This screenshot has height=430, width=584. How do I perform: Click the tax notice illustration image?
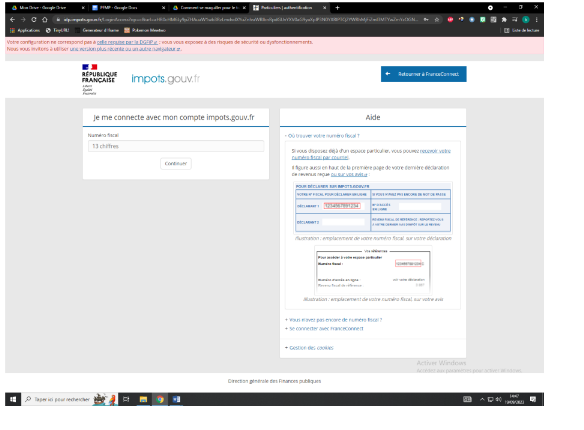tap(373, 270)
